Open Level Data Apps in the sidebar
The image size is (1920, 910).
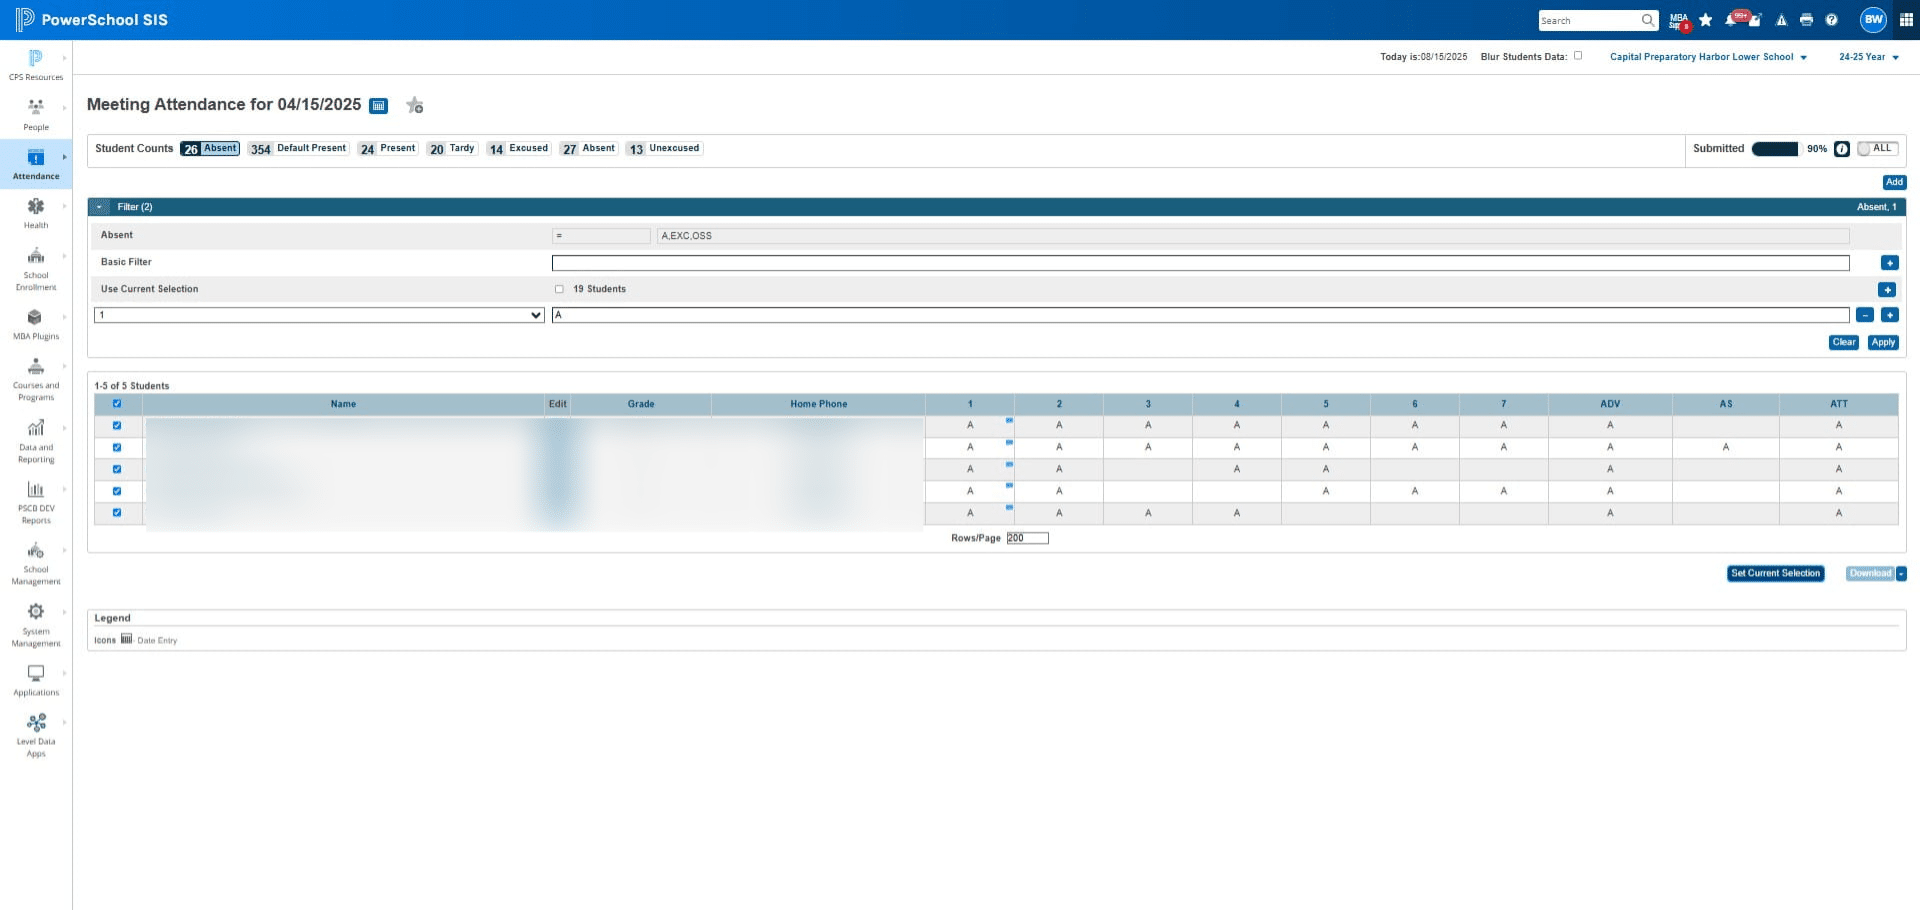click(36, 735)
